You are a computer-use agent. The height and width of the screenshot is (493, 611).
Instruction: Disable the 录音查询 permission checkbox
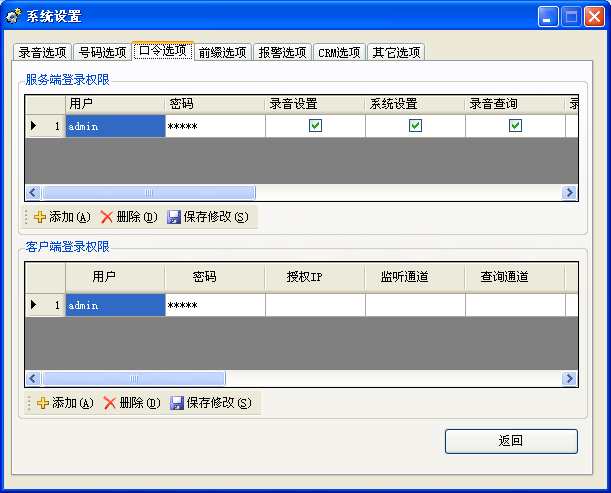click(x=515, y=126)
